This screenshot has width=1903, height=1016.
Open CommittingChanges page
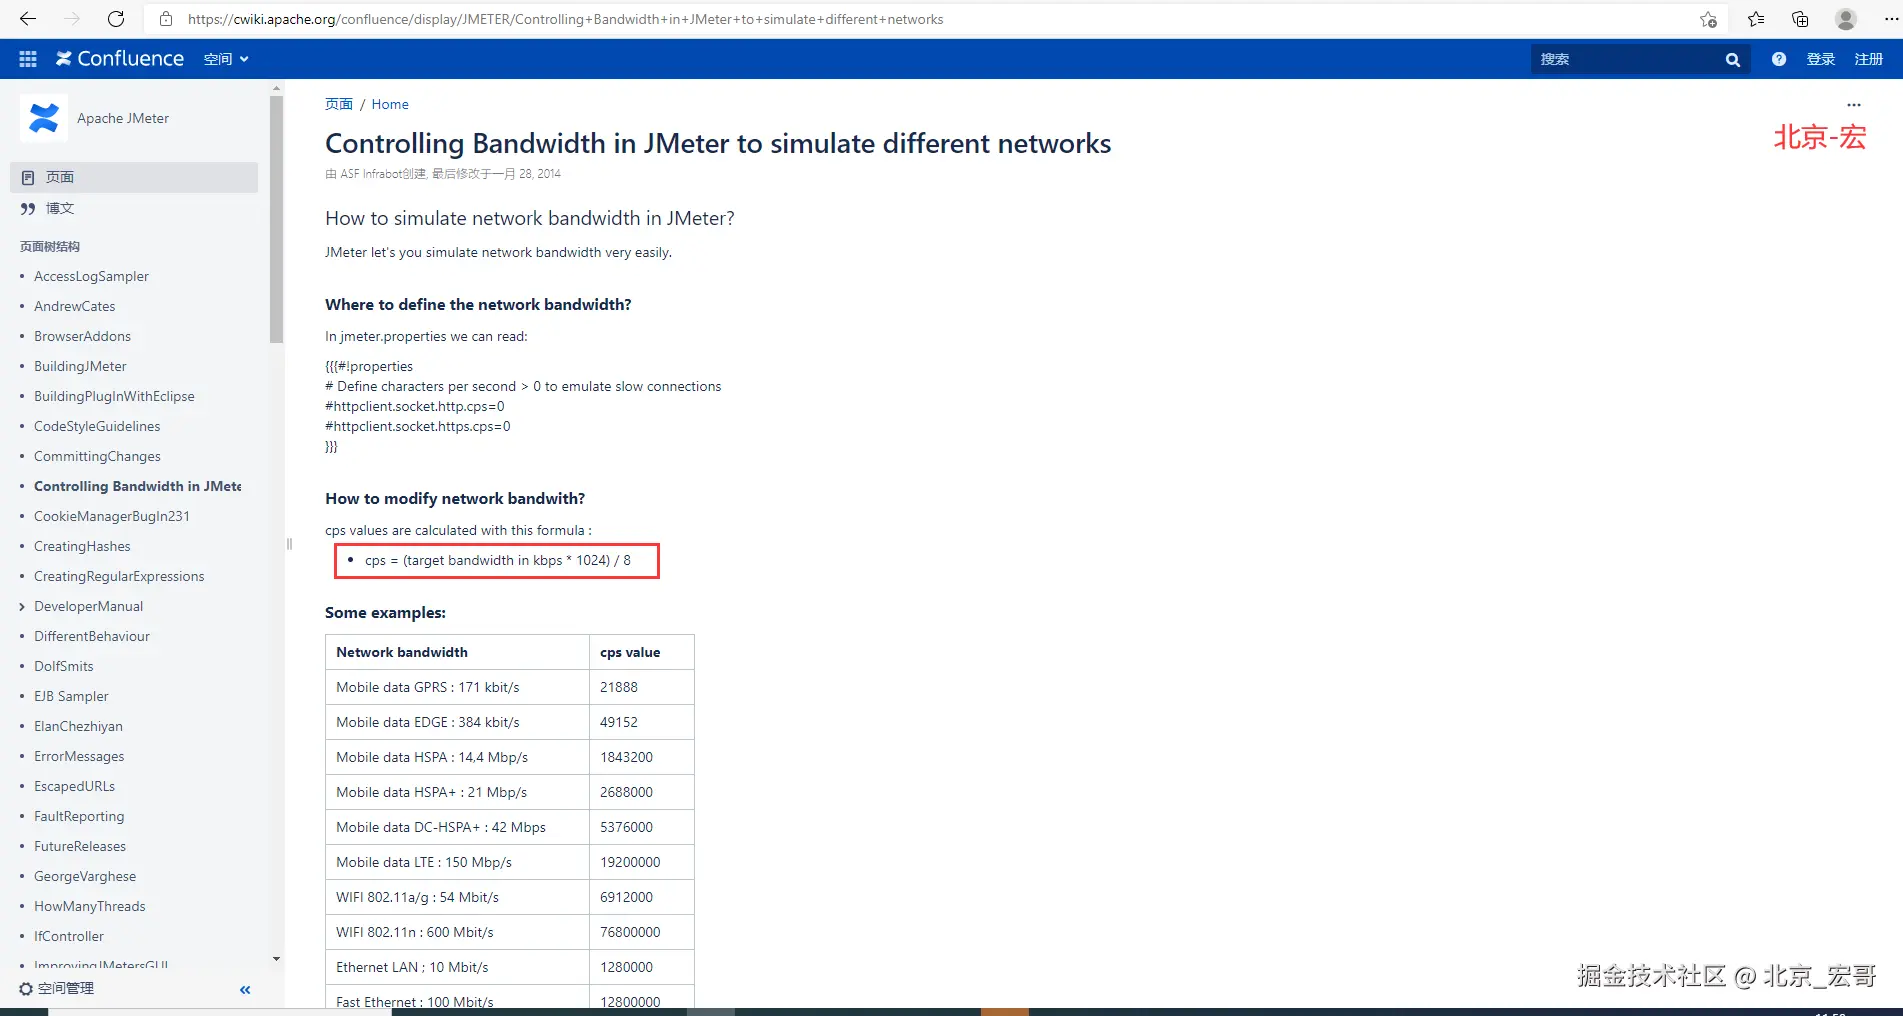97,456
